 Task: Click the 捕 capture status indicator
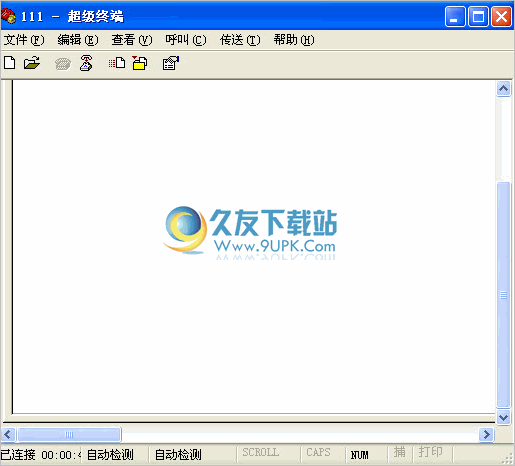(400, 452)
